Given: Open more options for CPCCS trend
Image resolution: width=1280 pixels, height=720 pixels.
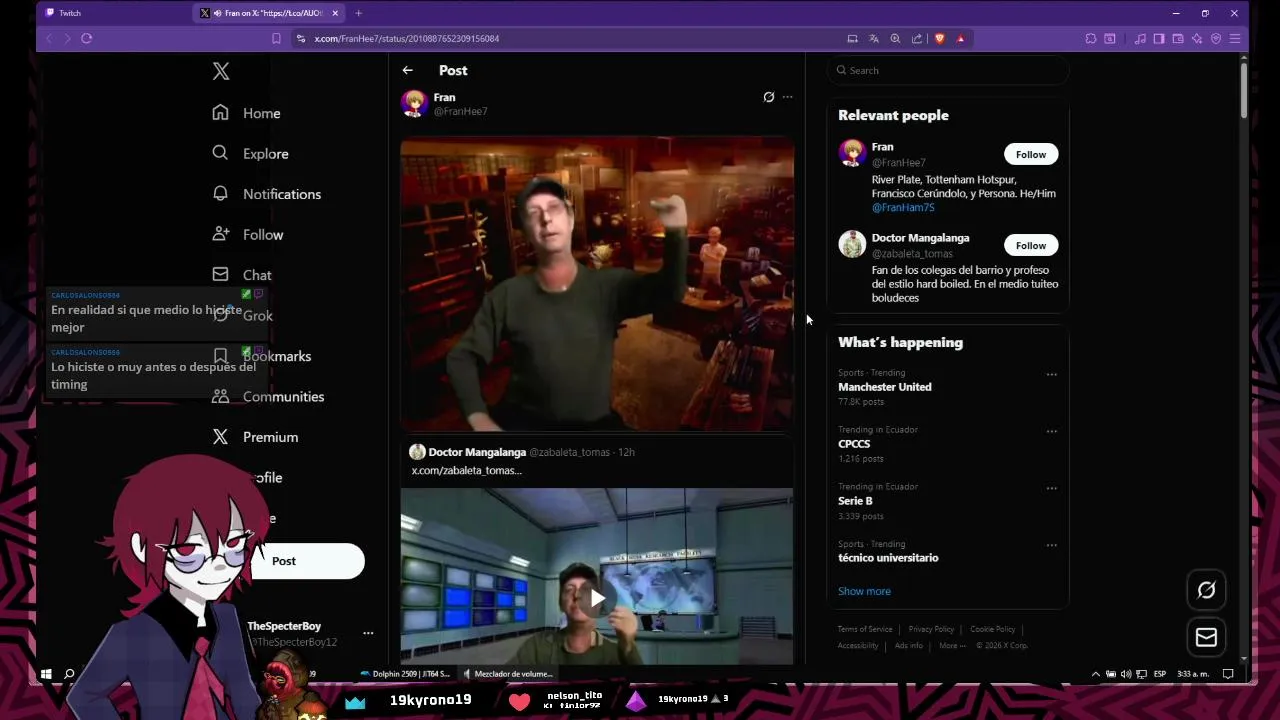Looking at the screenshot, I should [x=1051, y=431].
